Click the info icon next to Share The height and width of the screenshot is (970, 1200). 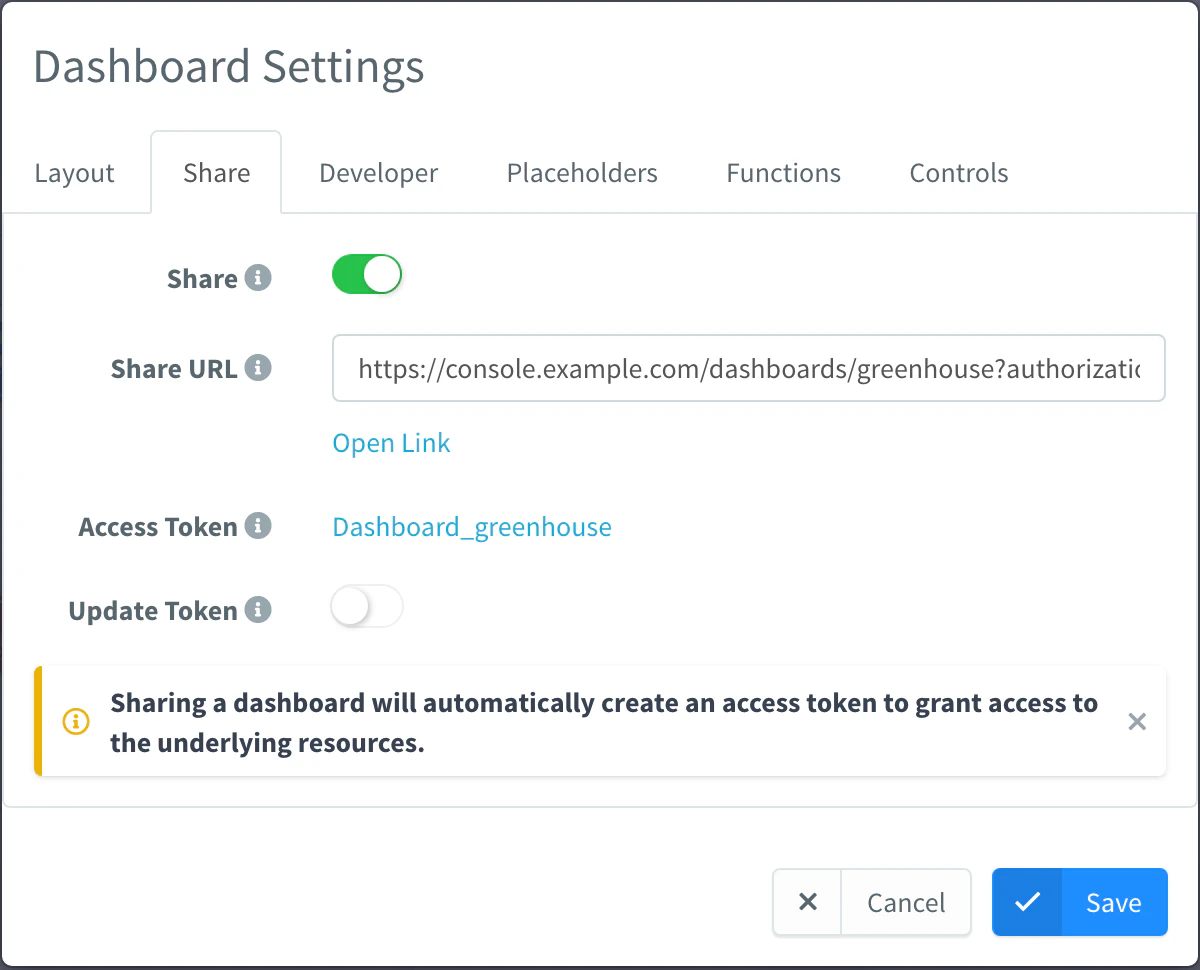click(x=259, y=277)
